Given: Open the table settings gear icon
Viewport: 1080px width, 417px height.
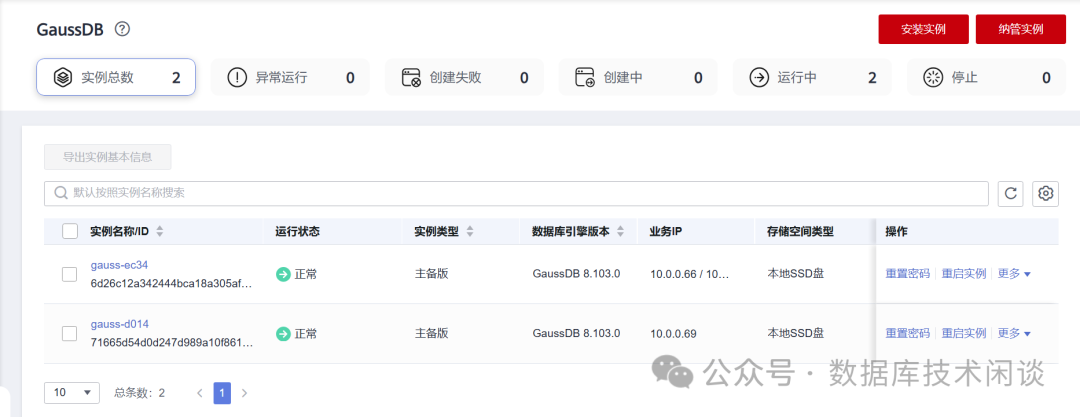Looking at the screenshot, I should click(x=1046, y=194).
